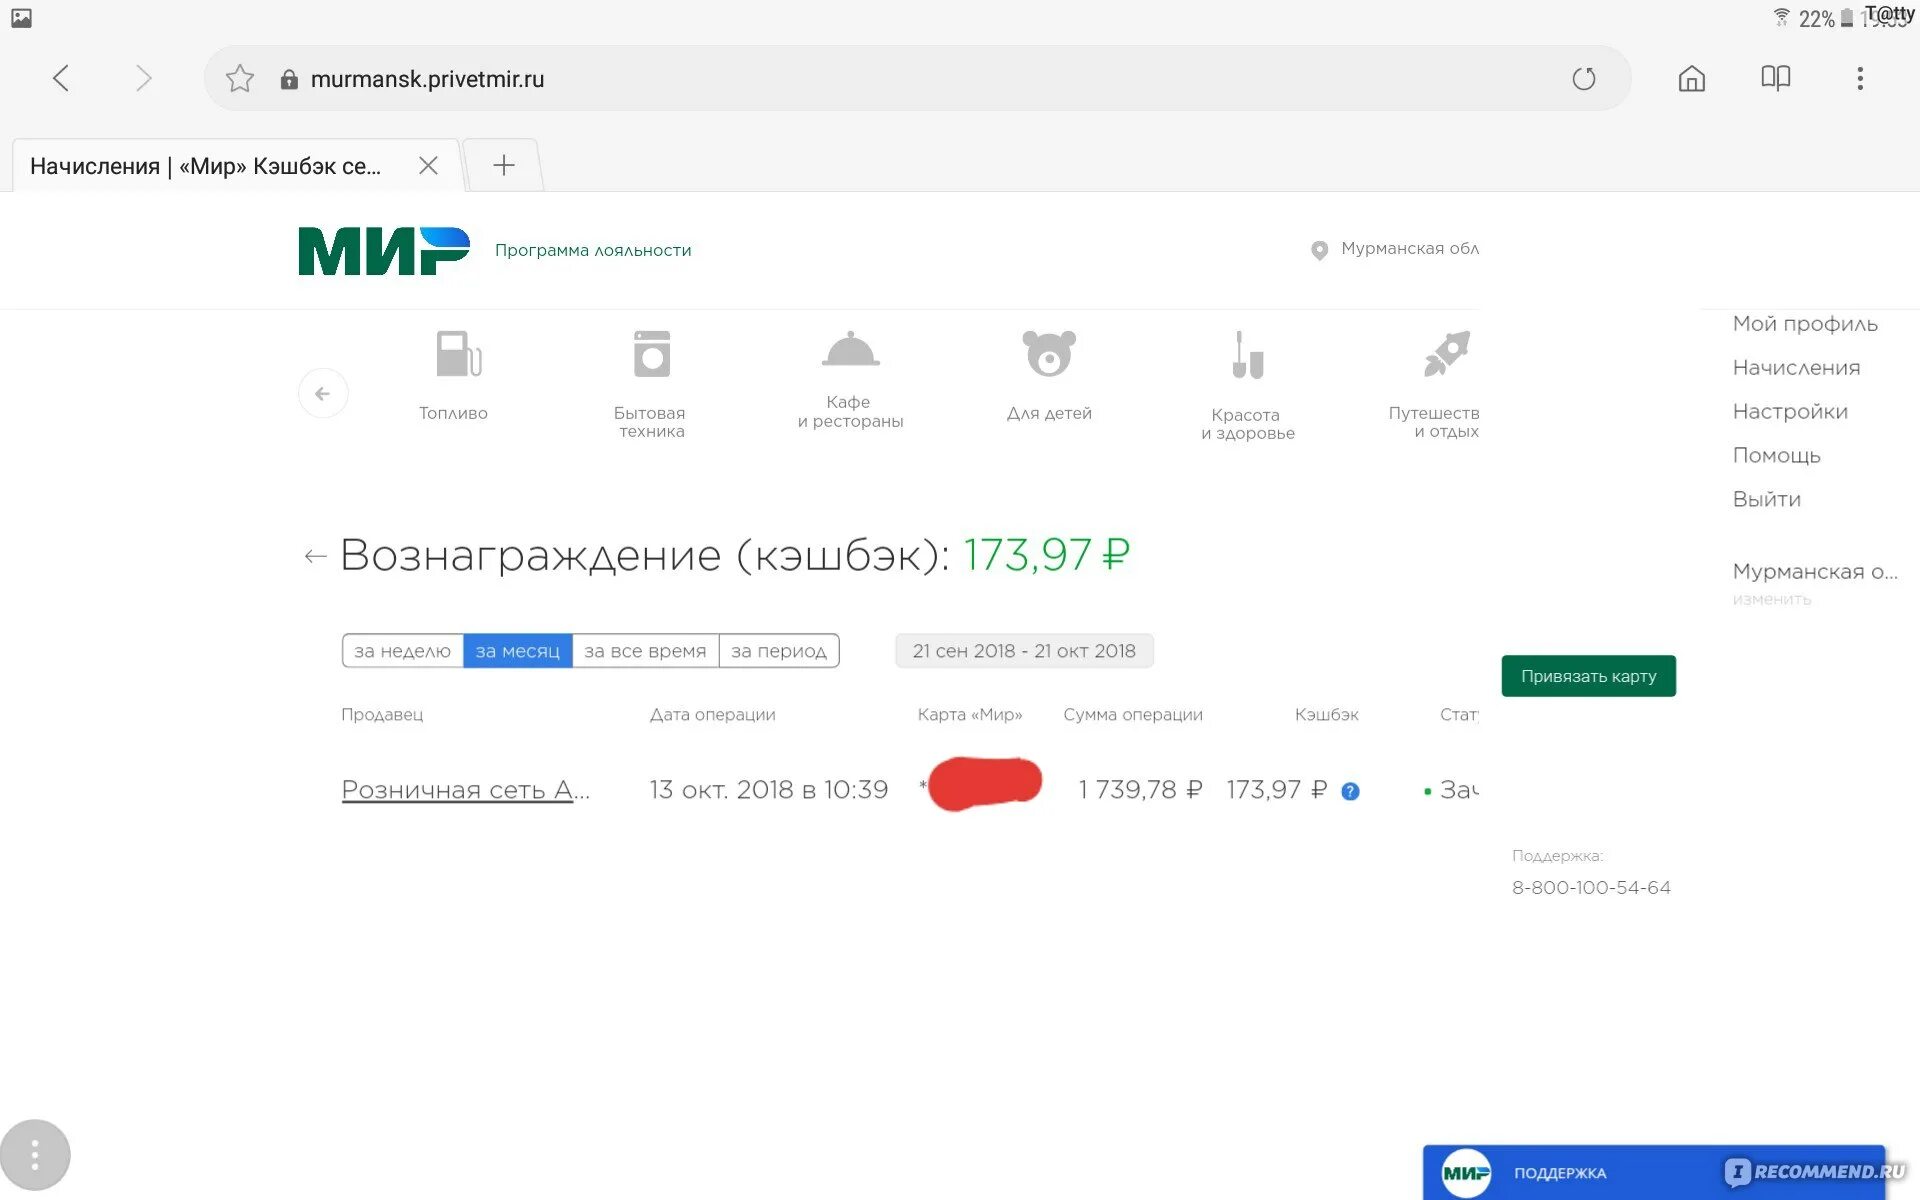Tap the lock icon in address bar
Screen dimensions: 1920x1200
click(289, 79)
